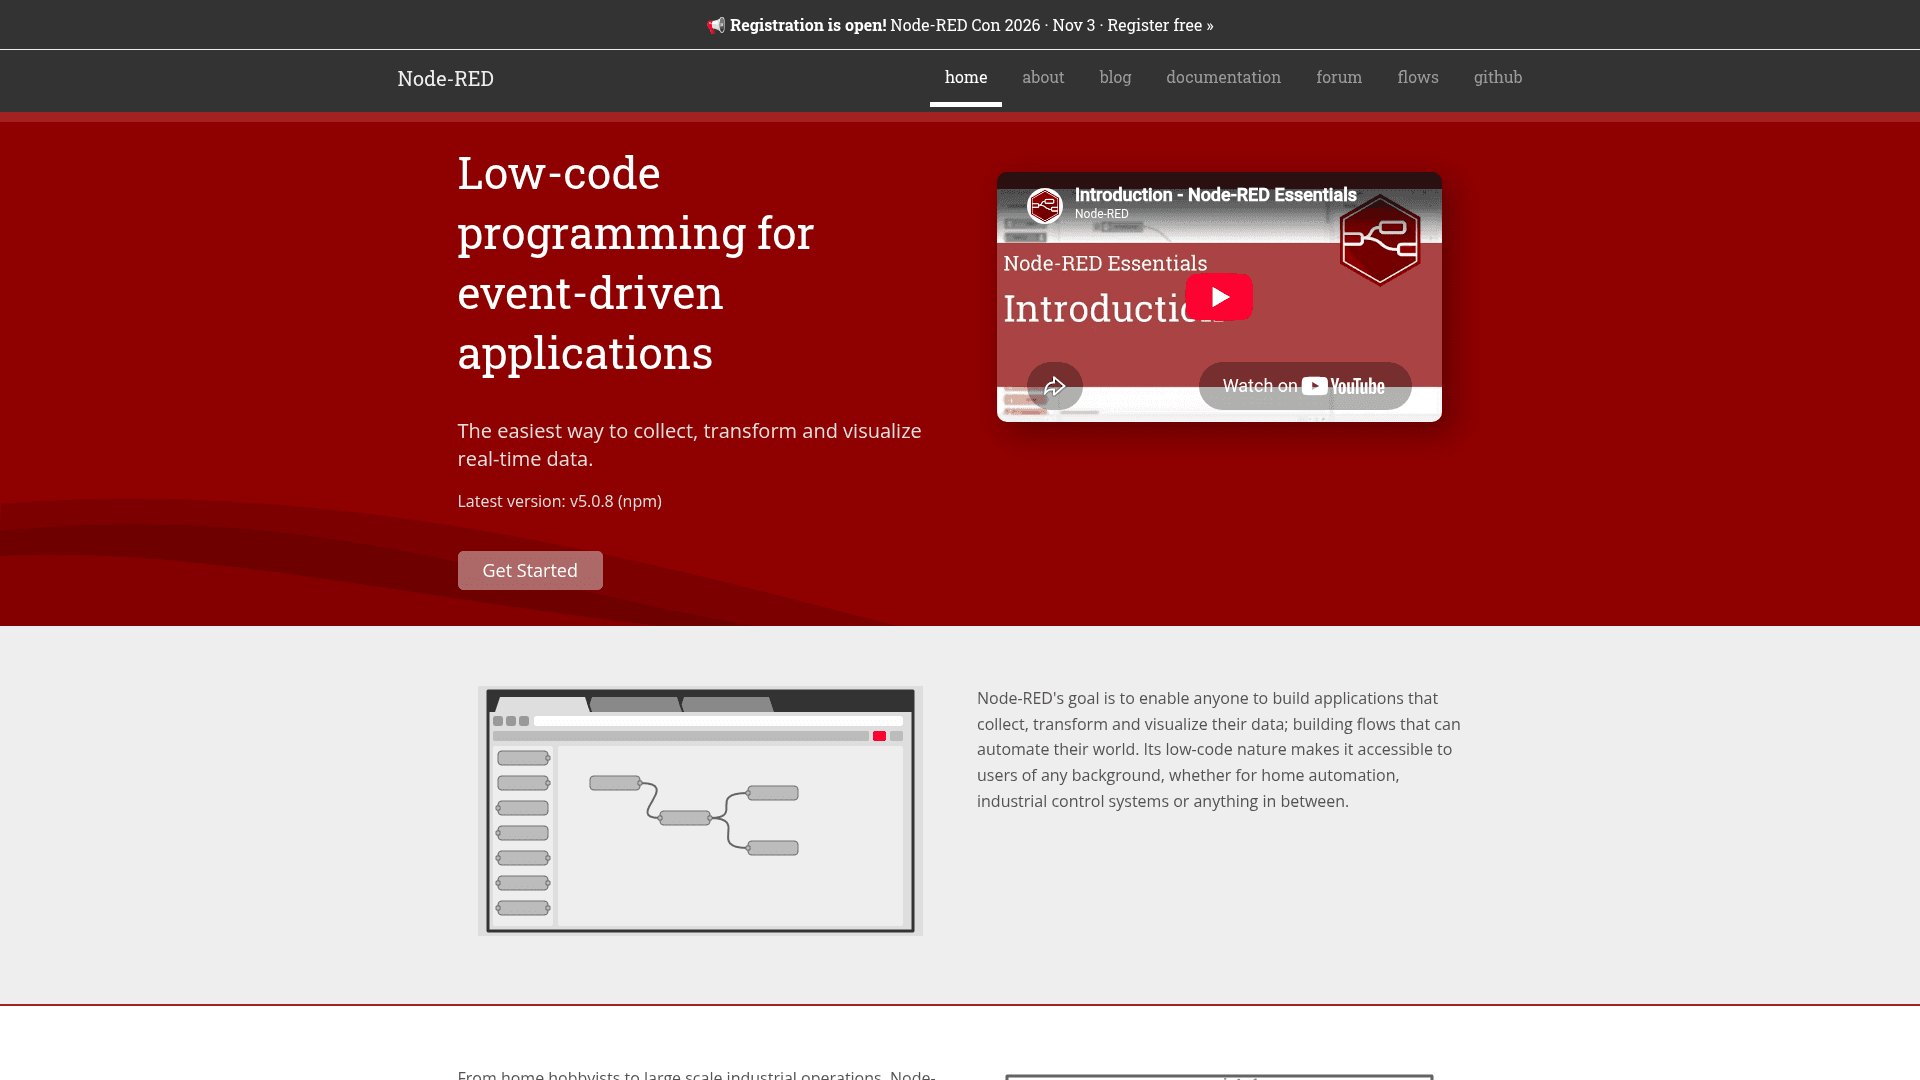Open the Introduction - Node-RED Essentials video title
Viewport: 1920px width, 1080px height.
click(1215, 195)
